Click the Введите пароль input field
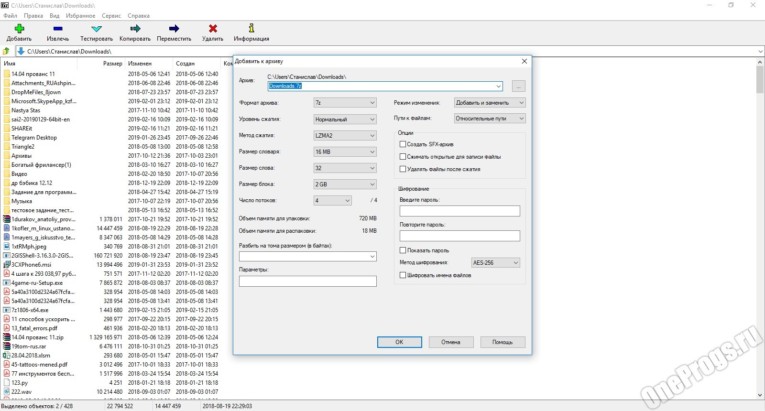Image resolution: width=765 pixels, height=411 pixels. click(460, 211)
